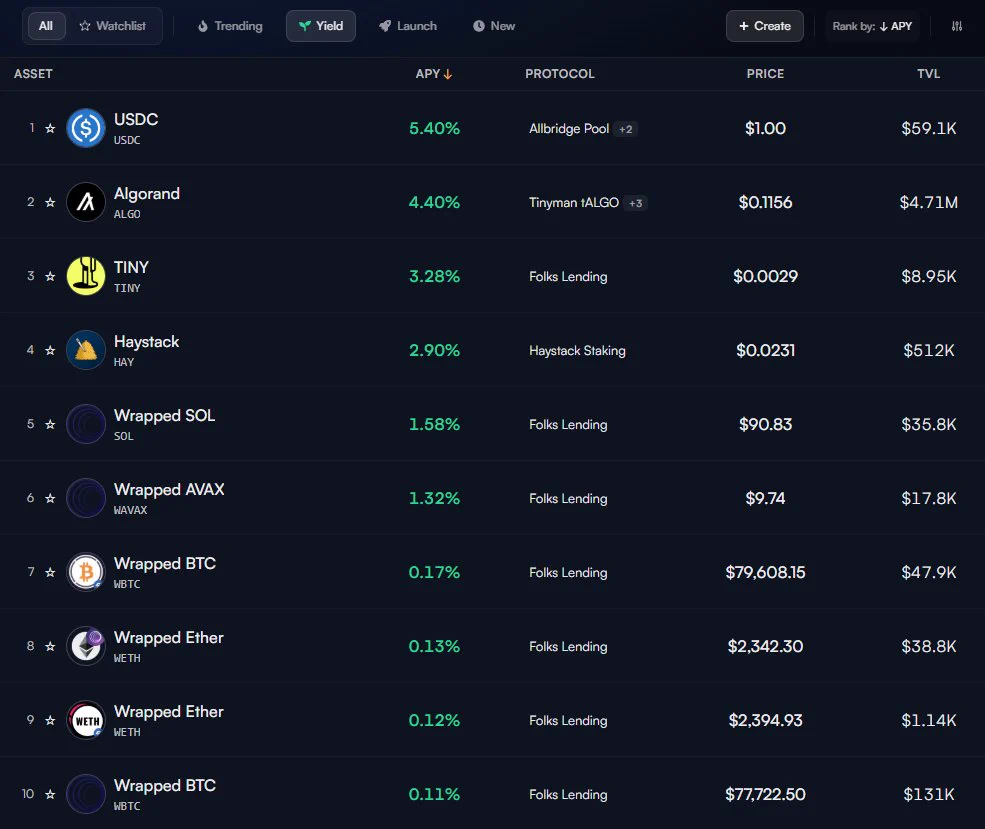Star USDC to add to watchlist
This screenshot has height=829, width=985.
click(50, 128)
